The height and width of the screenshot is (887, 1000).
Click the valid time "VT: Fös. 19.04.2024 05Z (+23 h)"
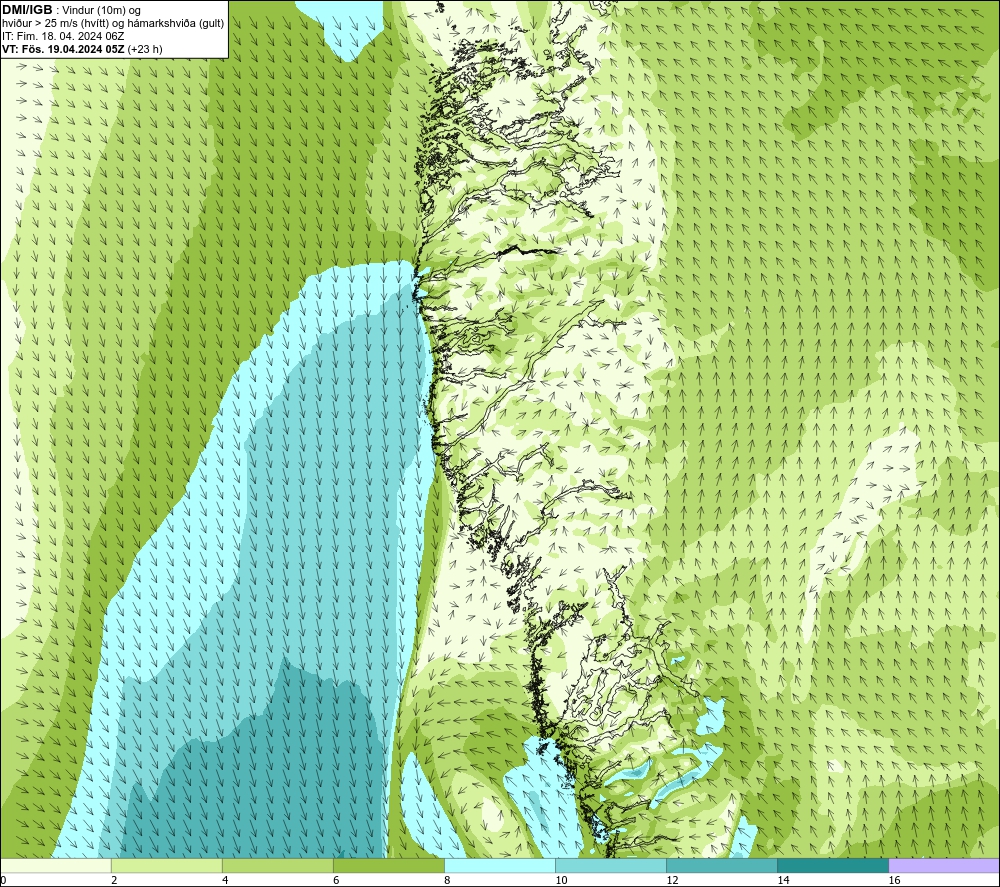82,49
